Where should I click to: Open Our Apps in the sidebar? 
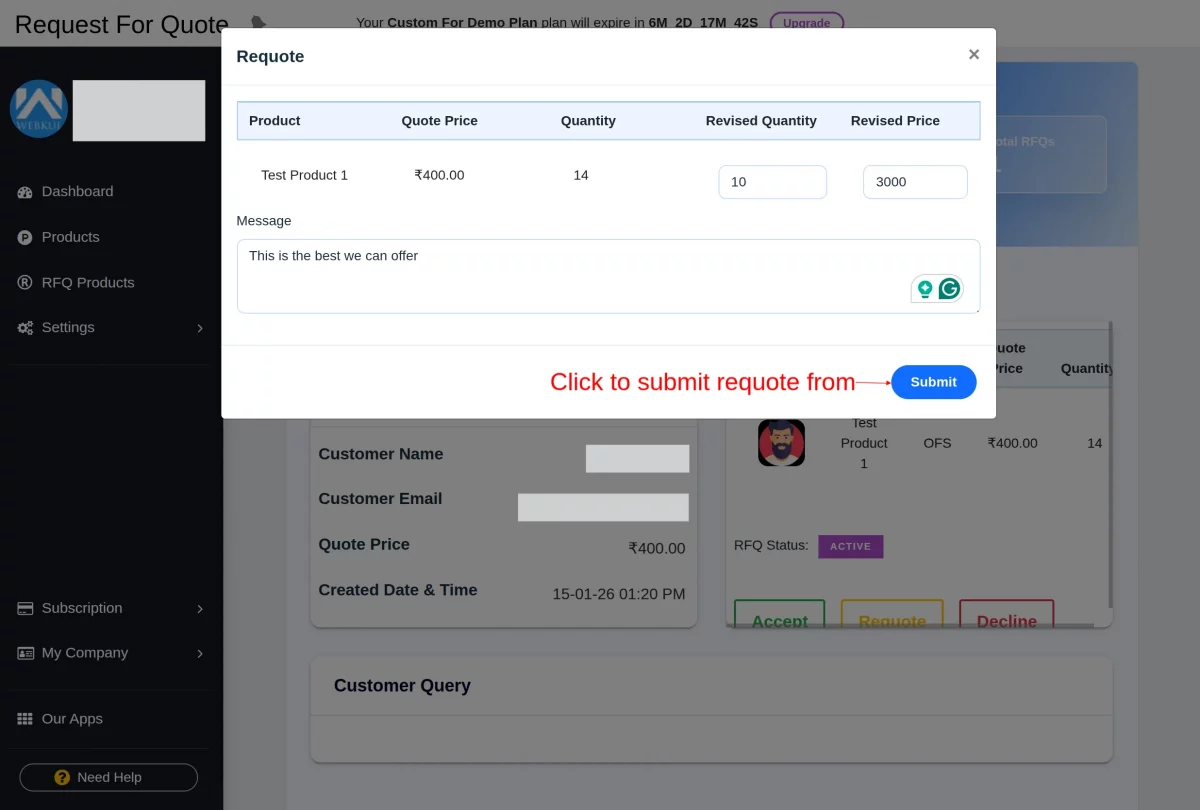pyautogui.click(x=72, y=719)
